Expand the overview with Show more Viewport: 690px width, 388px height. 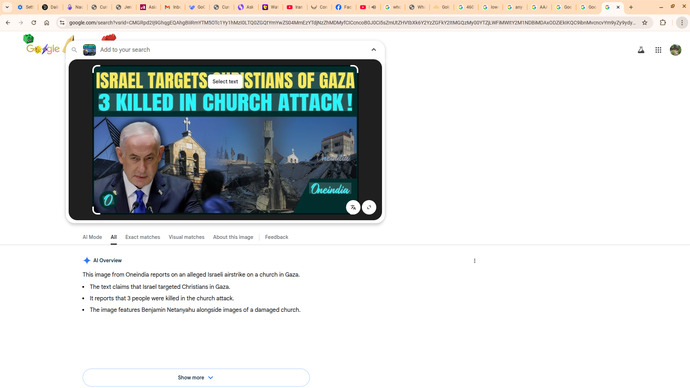(x=196, y=377)
